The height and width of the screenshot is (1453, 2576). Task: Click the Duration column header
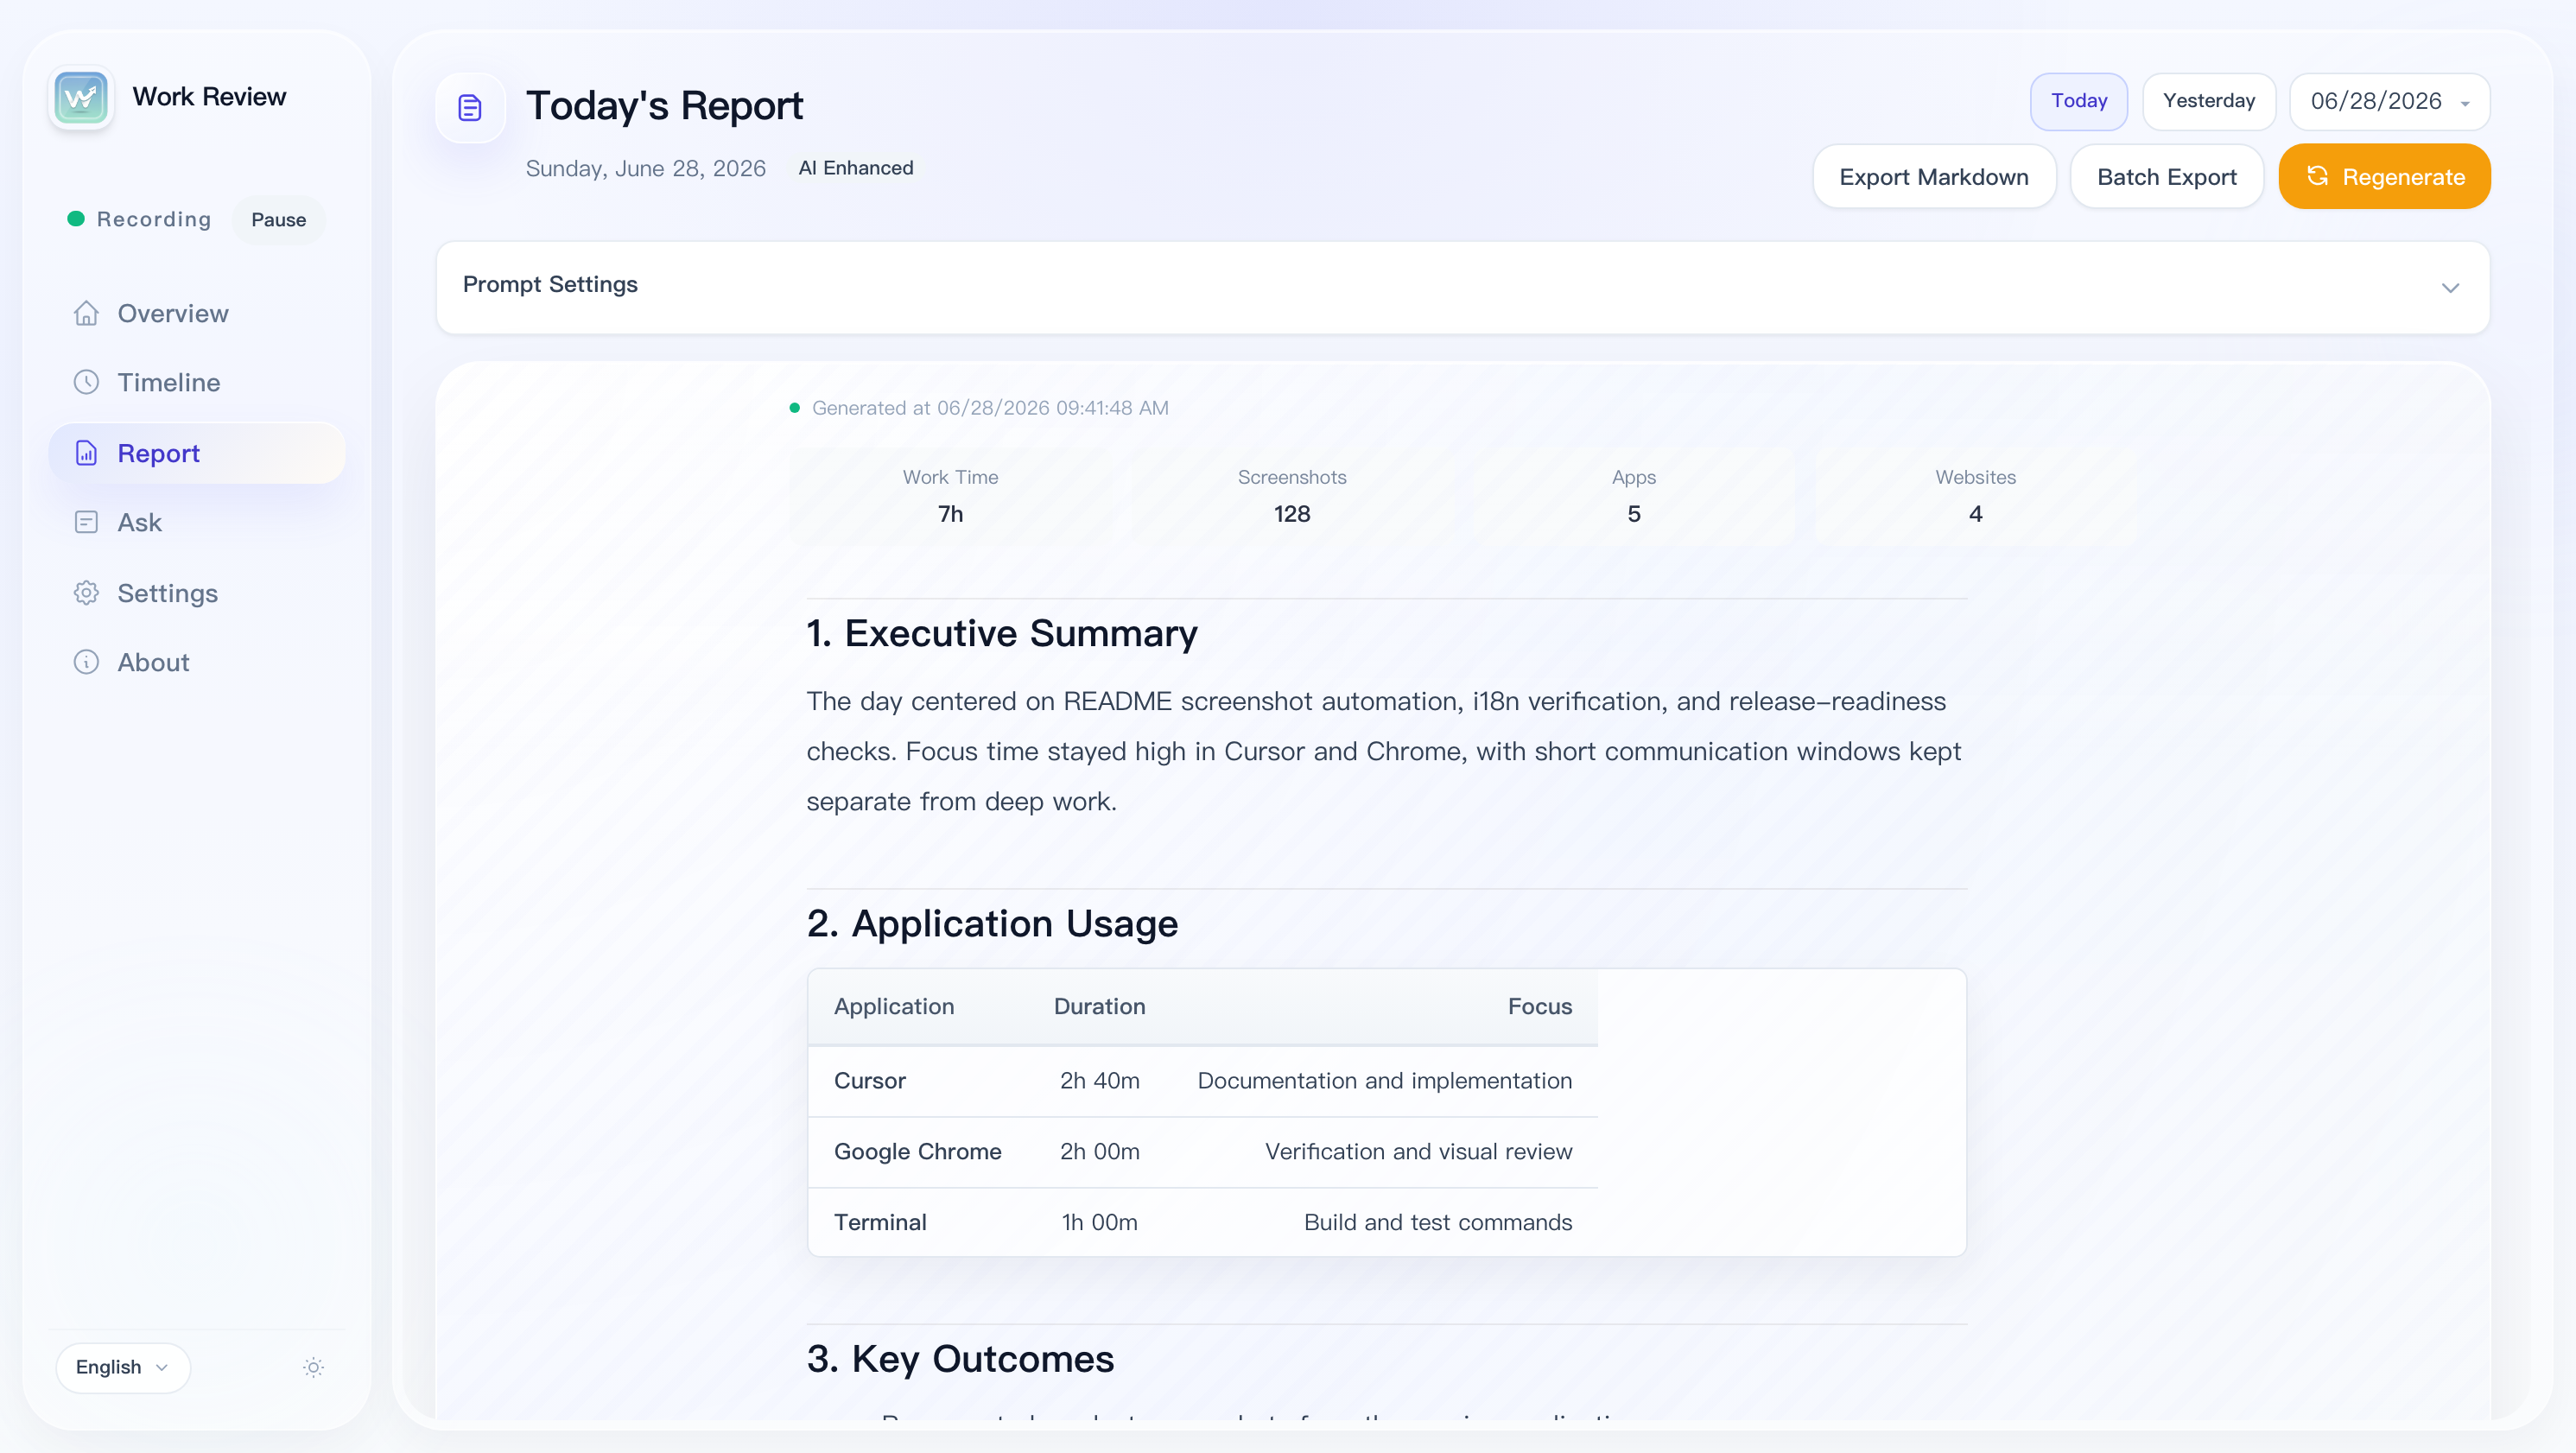(x=1099, y=1007)
